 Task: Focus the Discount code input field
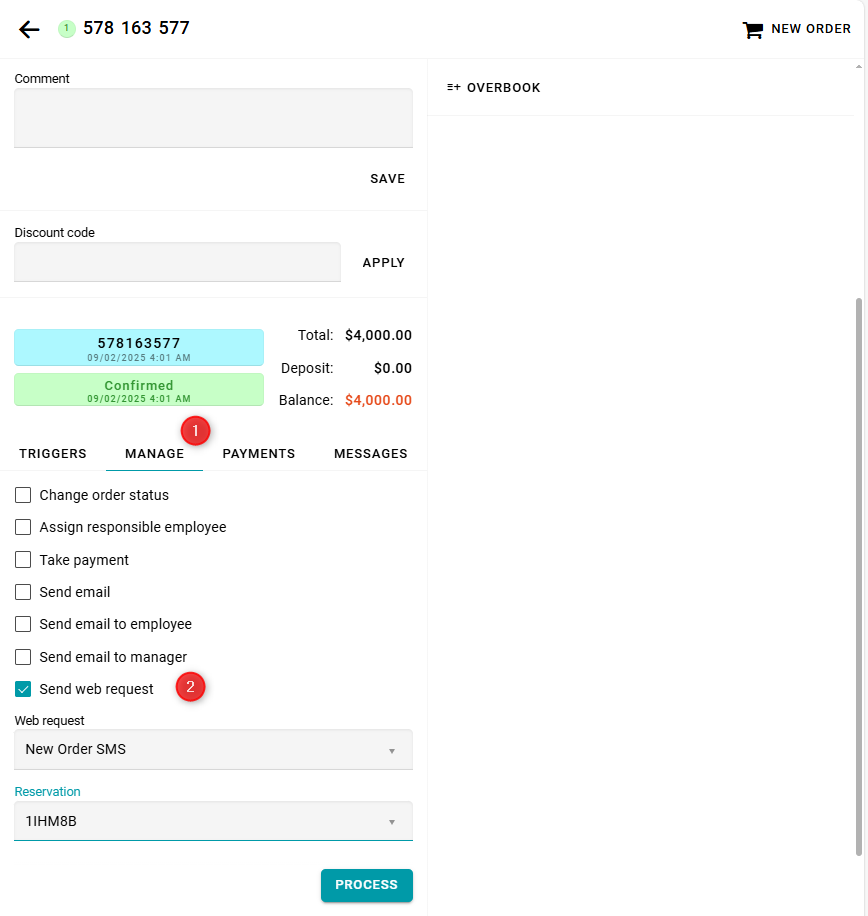point(177,262)
